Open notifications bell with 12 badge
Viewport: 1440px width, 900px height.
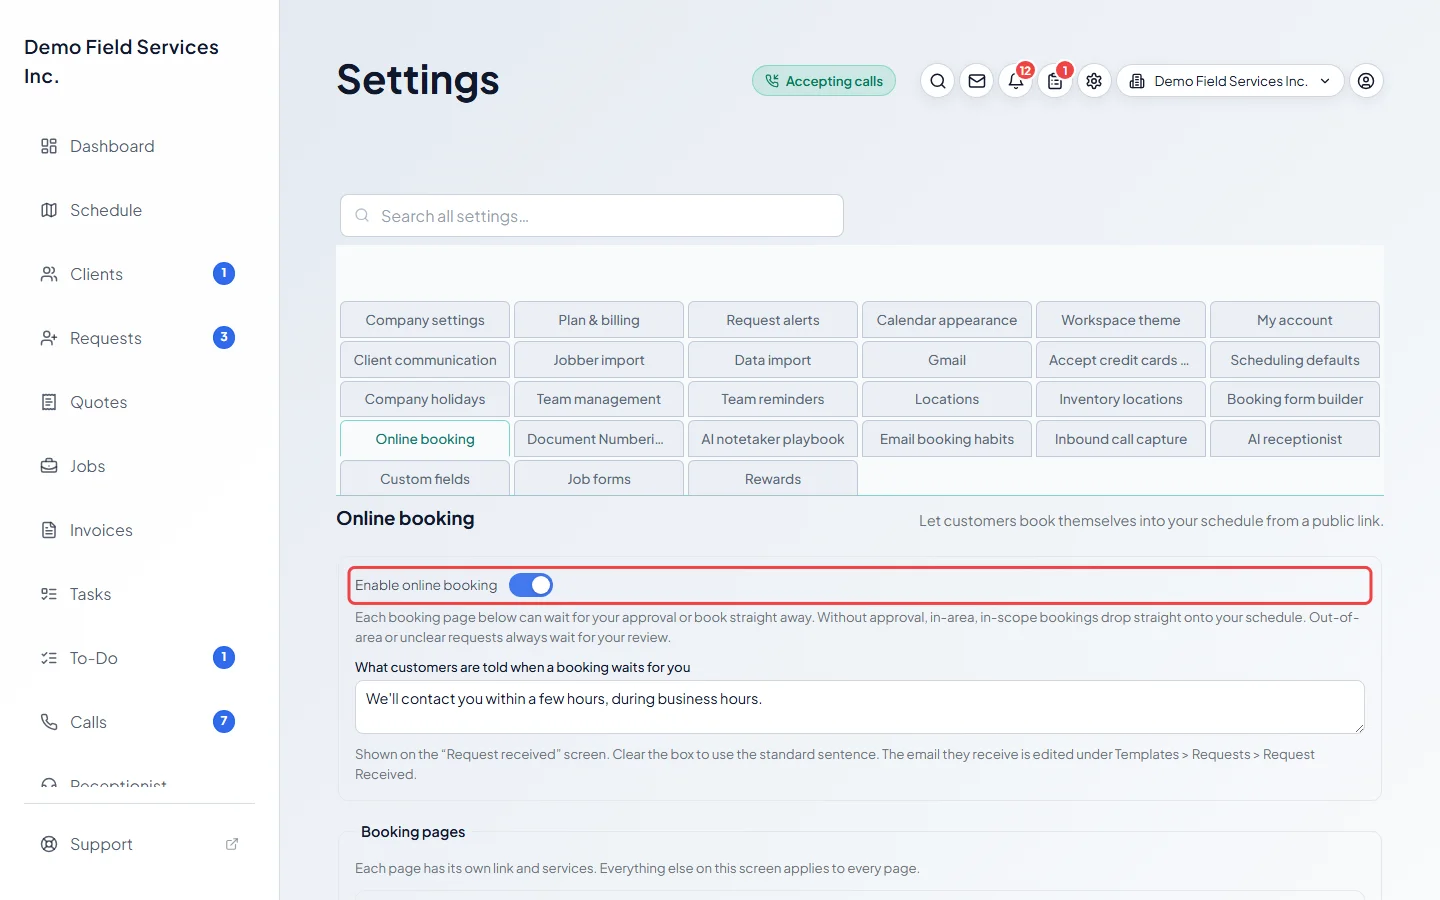pos(1016,81)
